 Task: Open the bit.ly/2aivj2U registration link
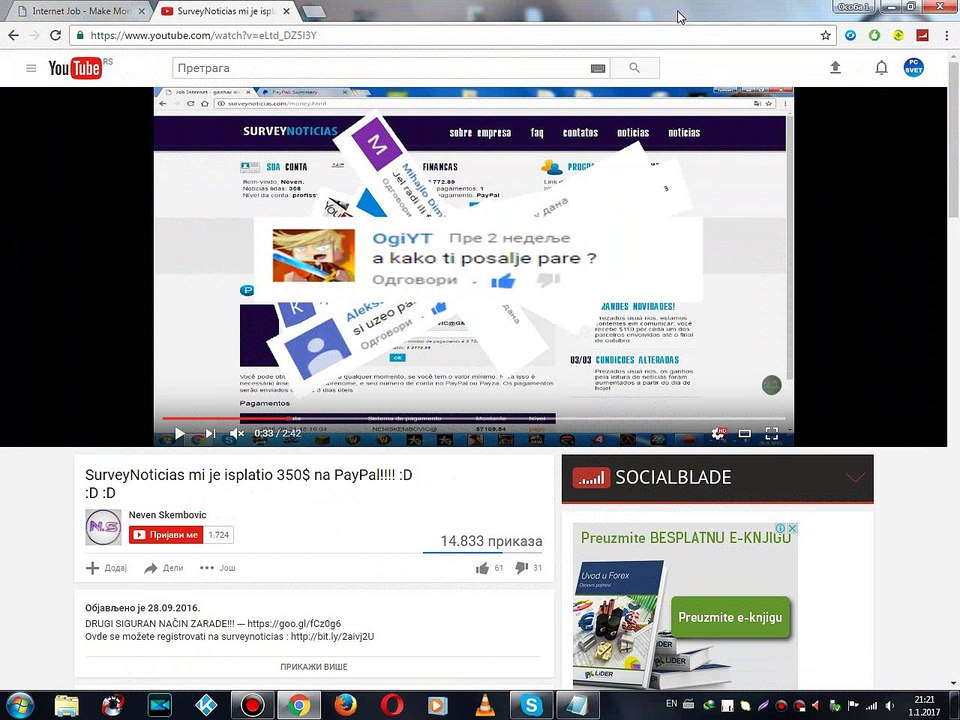(x=332, y=637)
